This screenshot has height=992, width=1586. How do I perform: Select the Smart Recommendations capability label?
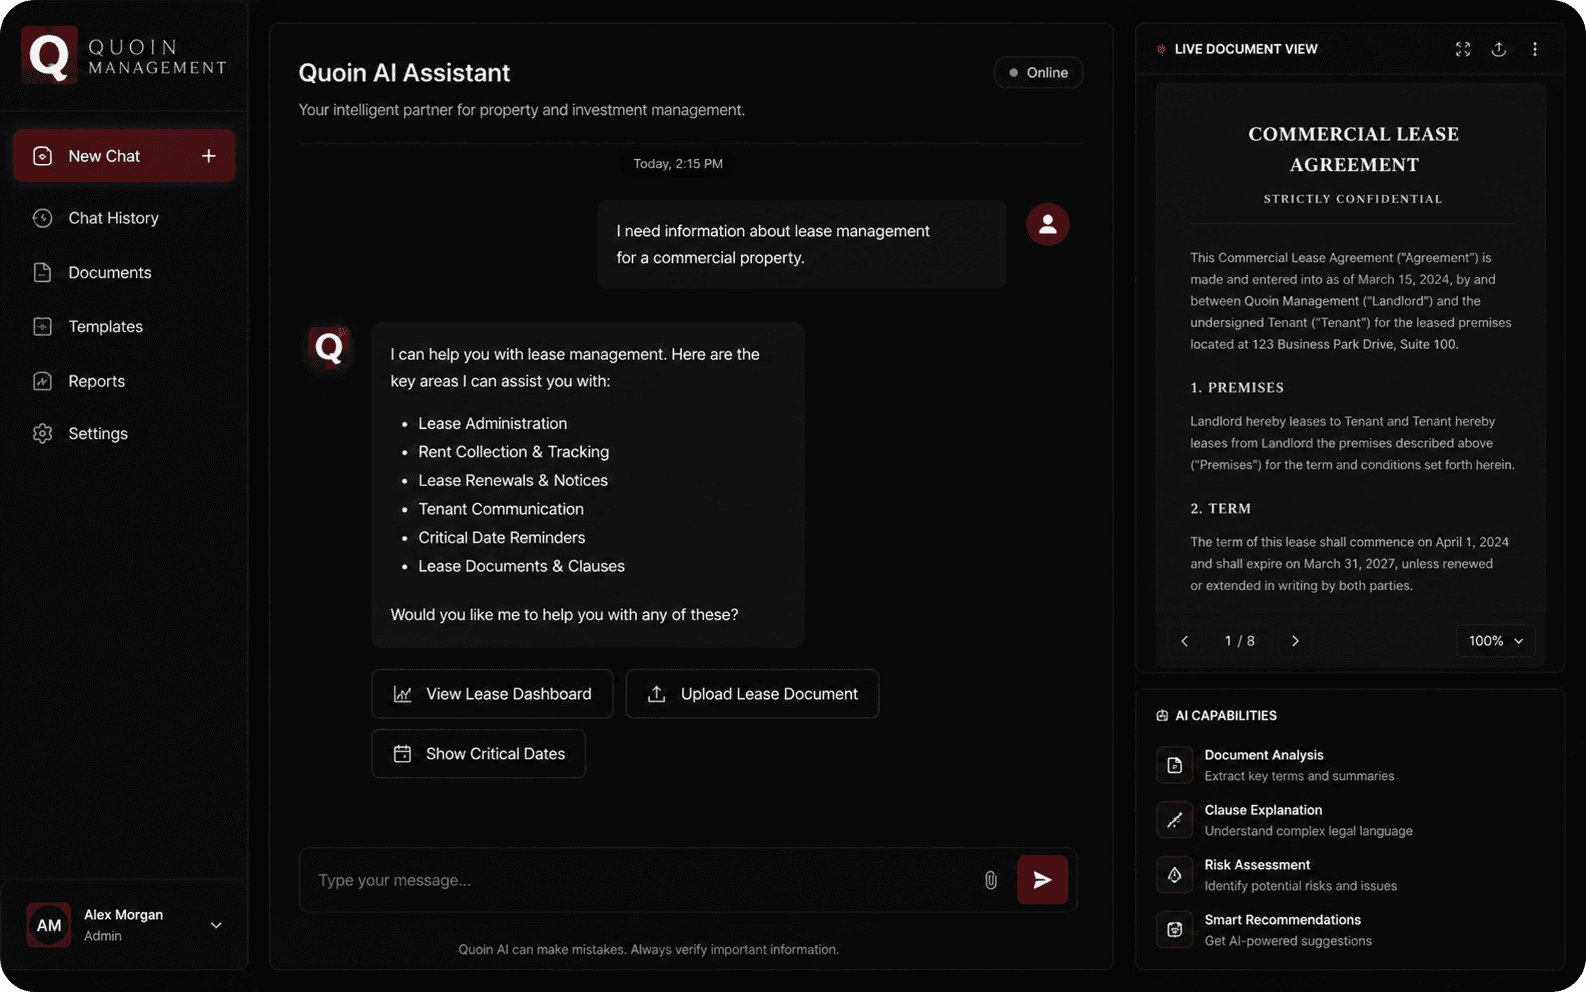(1283, 920)
